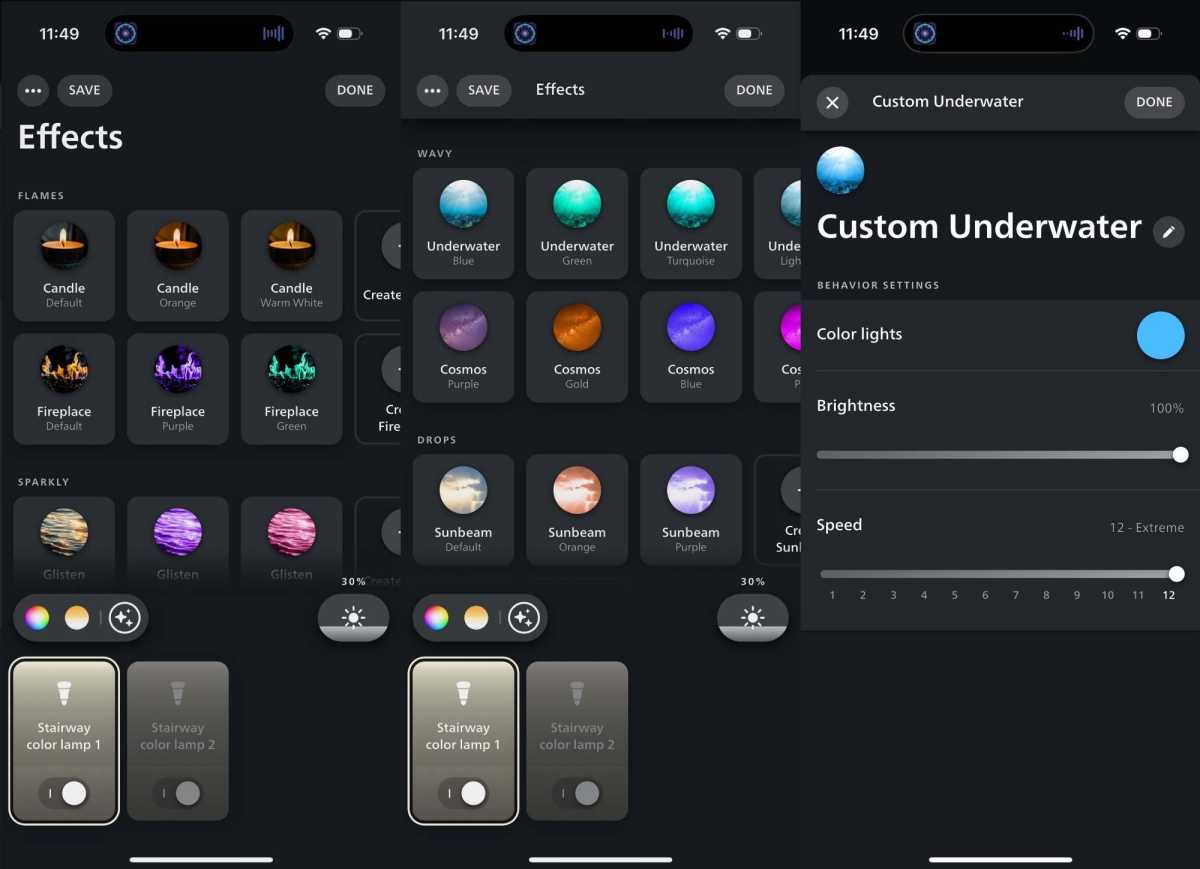Open three-dot more menu beside Effects title
This screenshot has width=1200, height=869.
tap(432, 90)
